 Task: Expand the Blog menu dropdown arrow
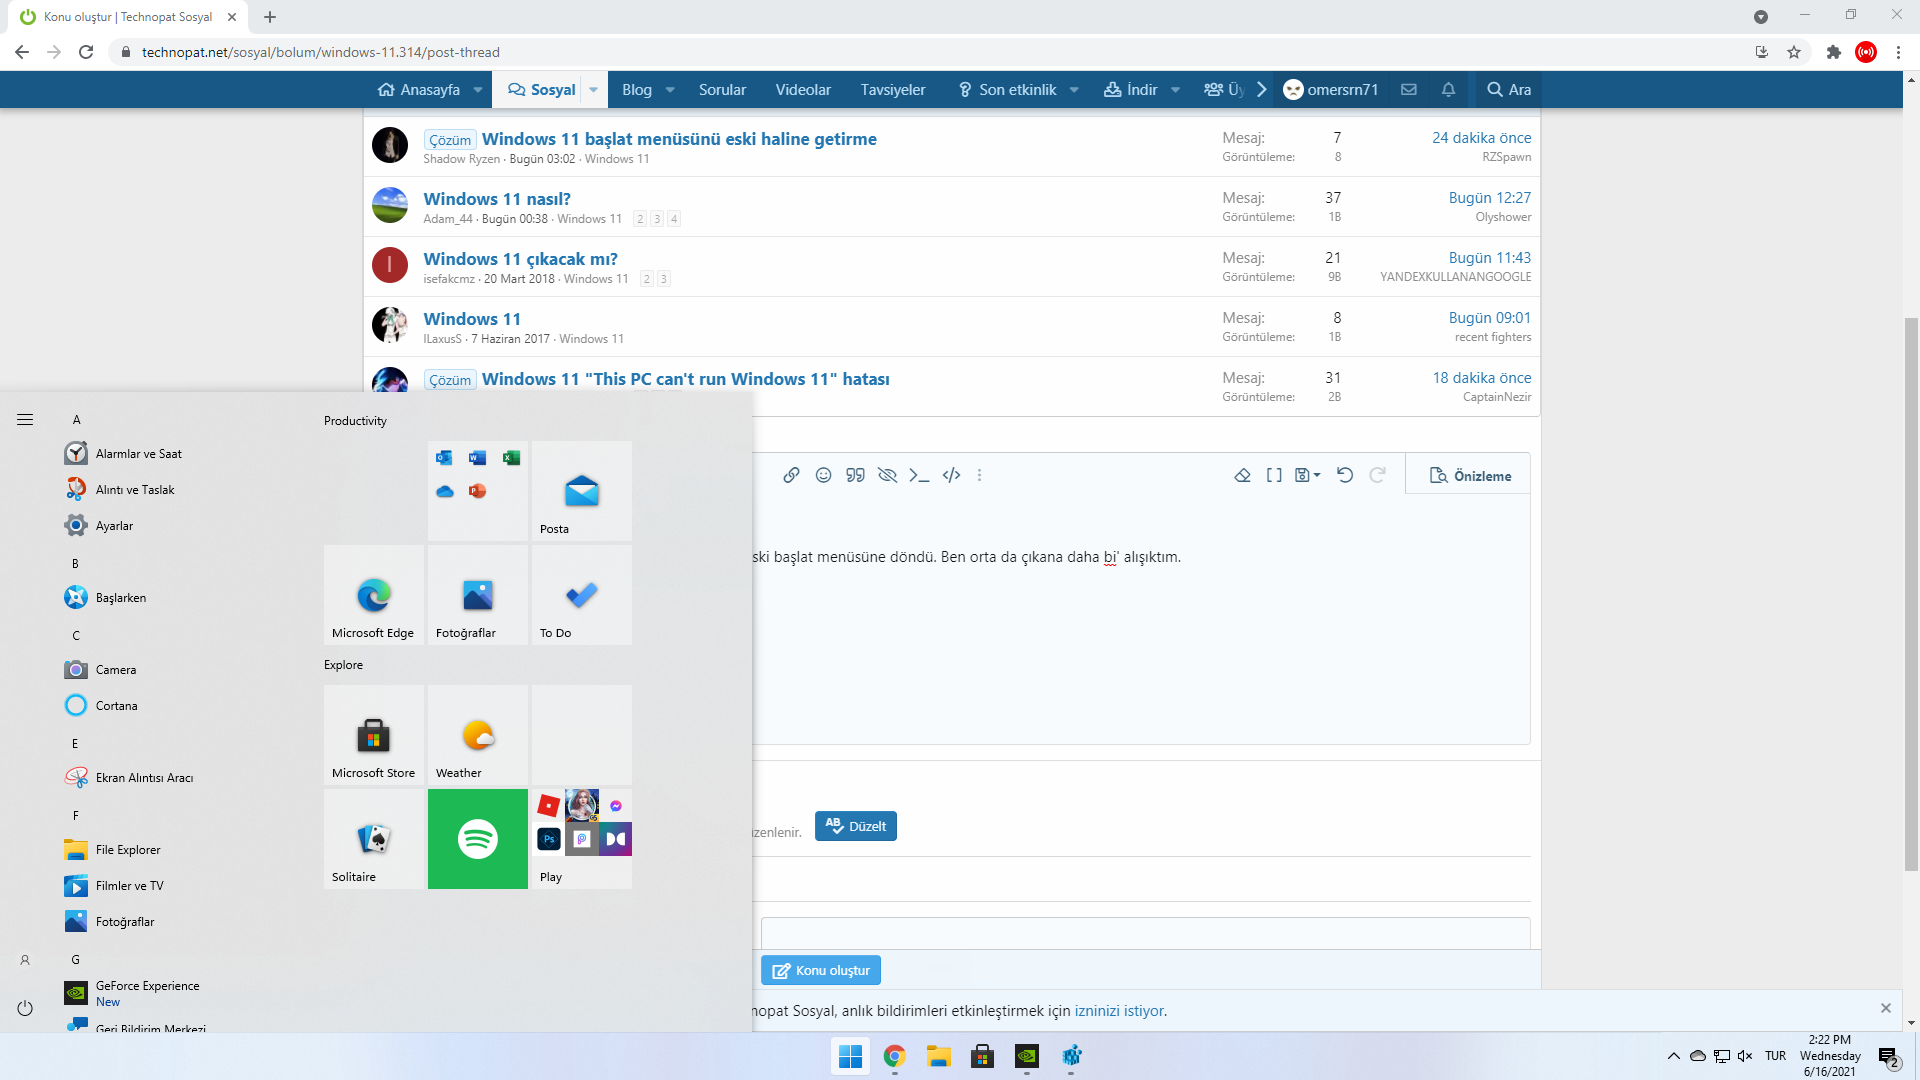click(670, 89)
